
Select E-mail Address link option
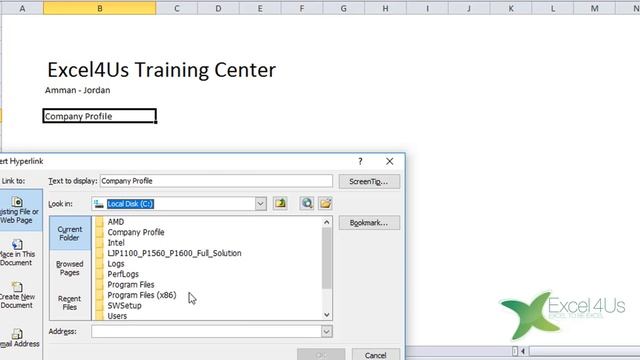pos(19,338)
